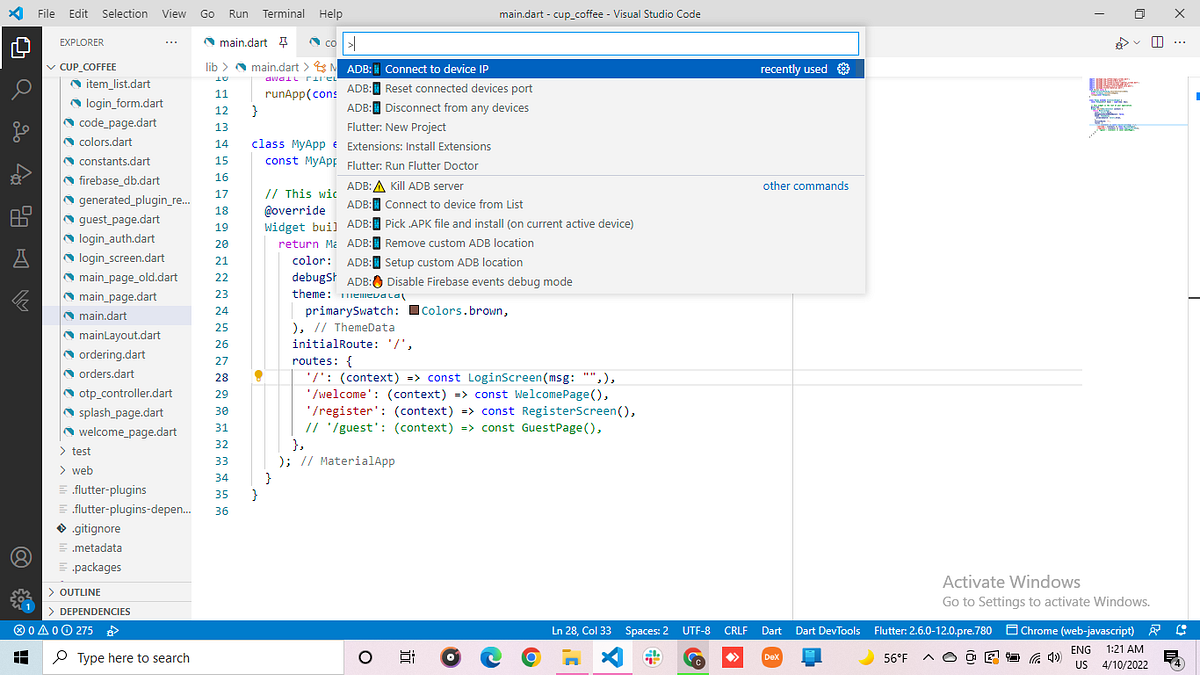
Task: Open the Manage gear in activity bar
Action: [21, 599]
